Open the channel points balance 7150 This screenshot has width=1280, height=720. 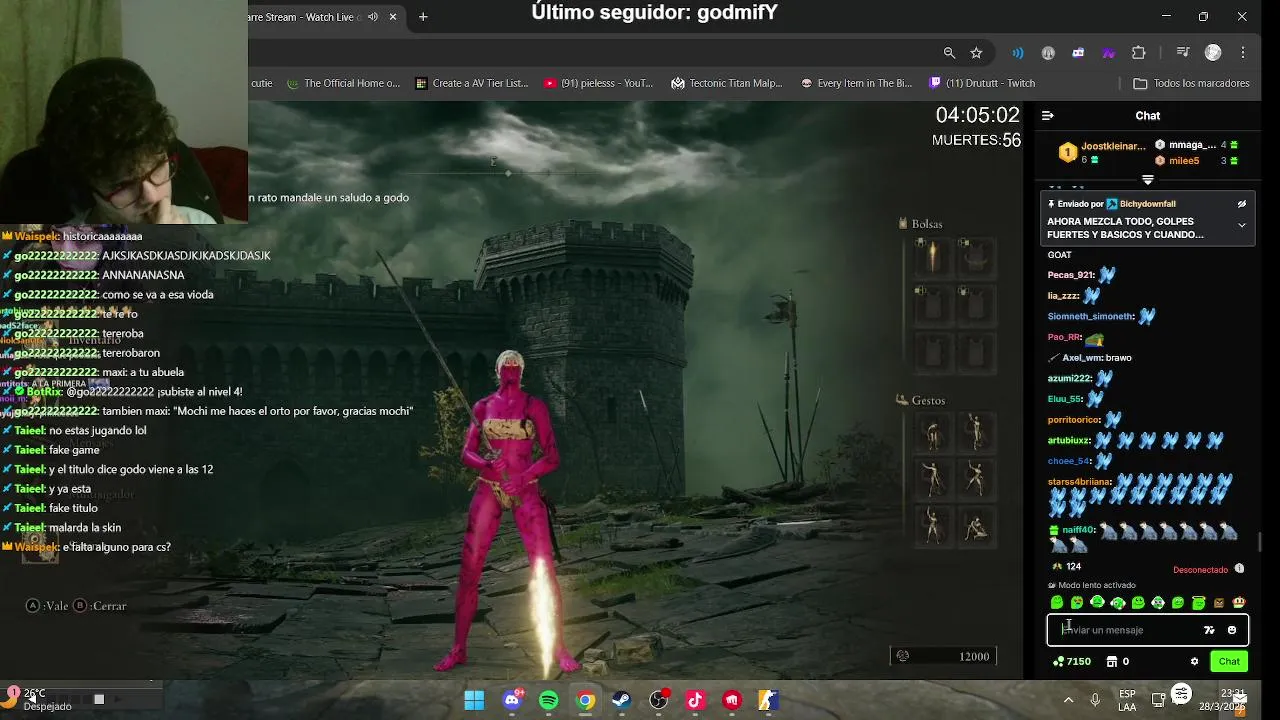click(x=1072, y=661)
